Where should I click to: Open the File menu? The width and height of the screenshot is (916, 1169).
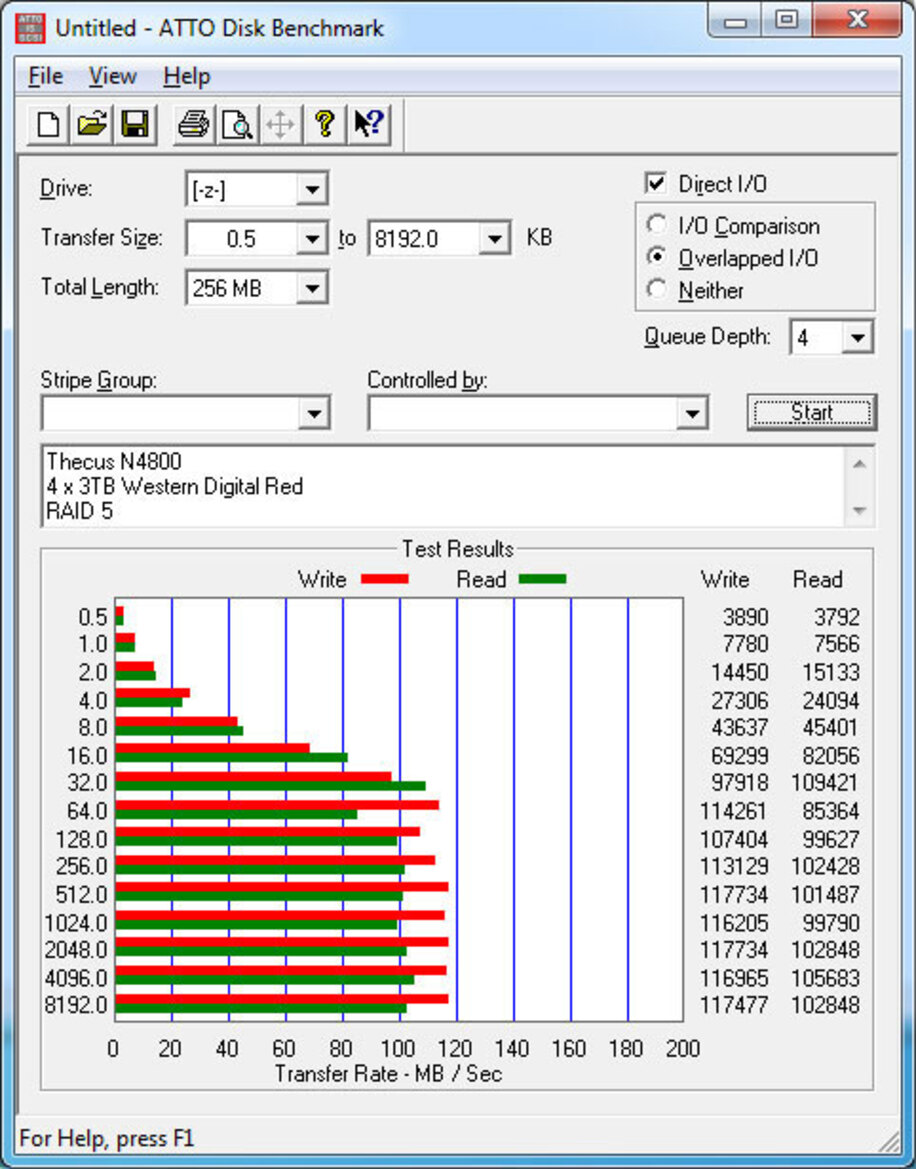pyautogui.click(x=45, y=76)
